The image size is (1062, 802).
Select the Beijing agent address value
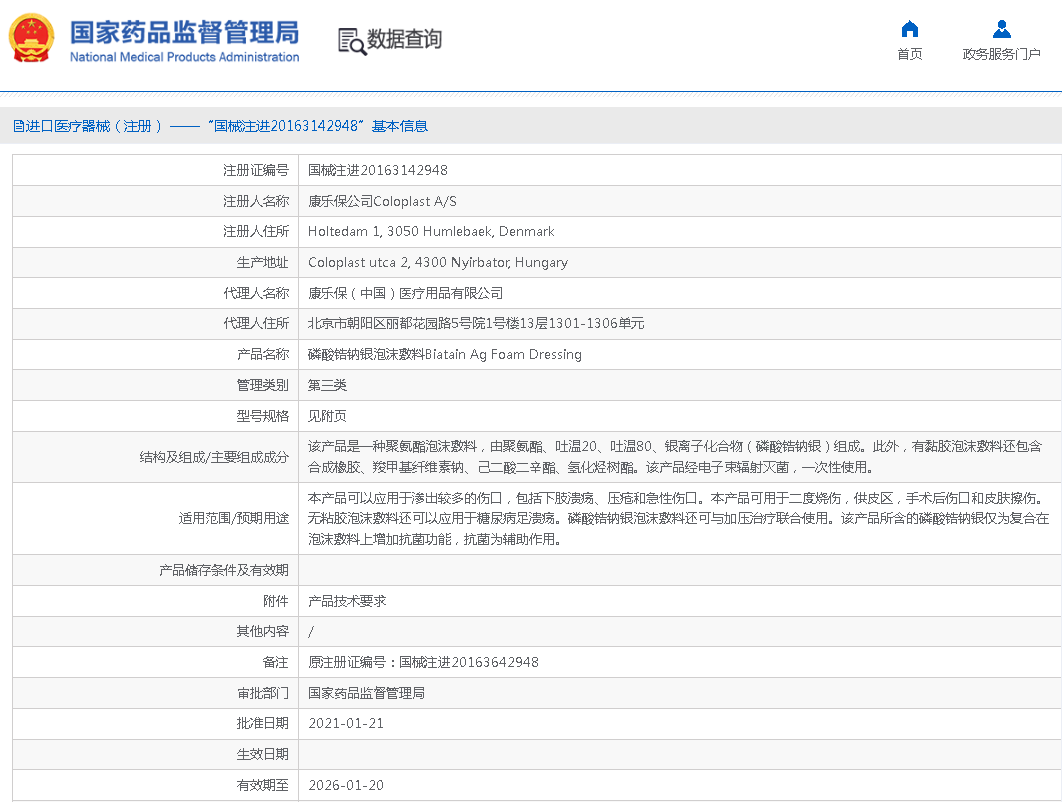475,324
